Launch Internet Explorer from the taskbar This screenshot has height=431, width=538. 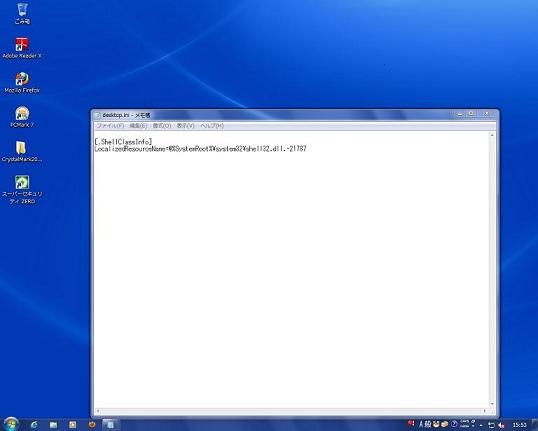point(34,425)
